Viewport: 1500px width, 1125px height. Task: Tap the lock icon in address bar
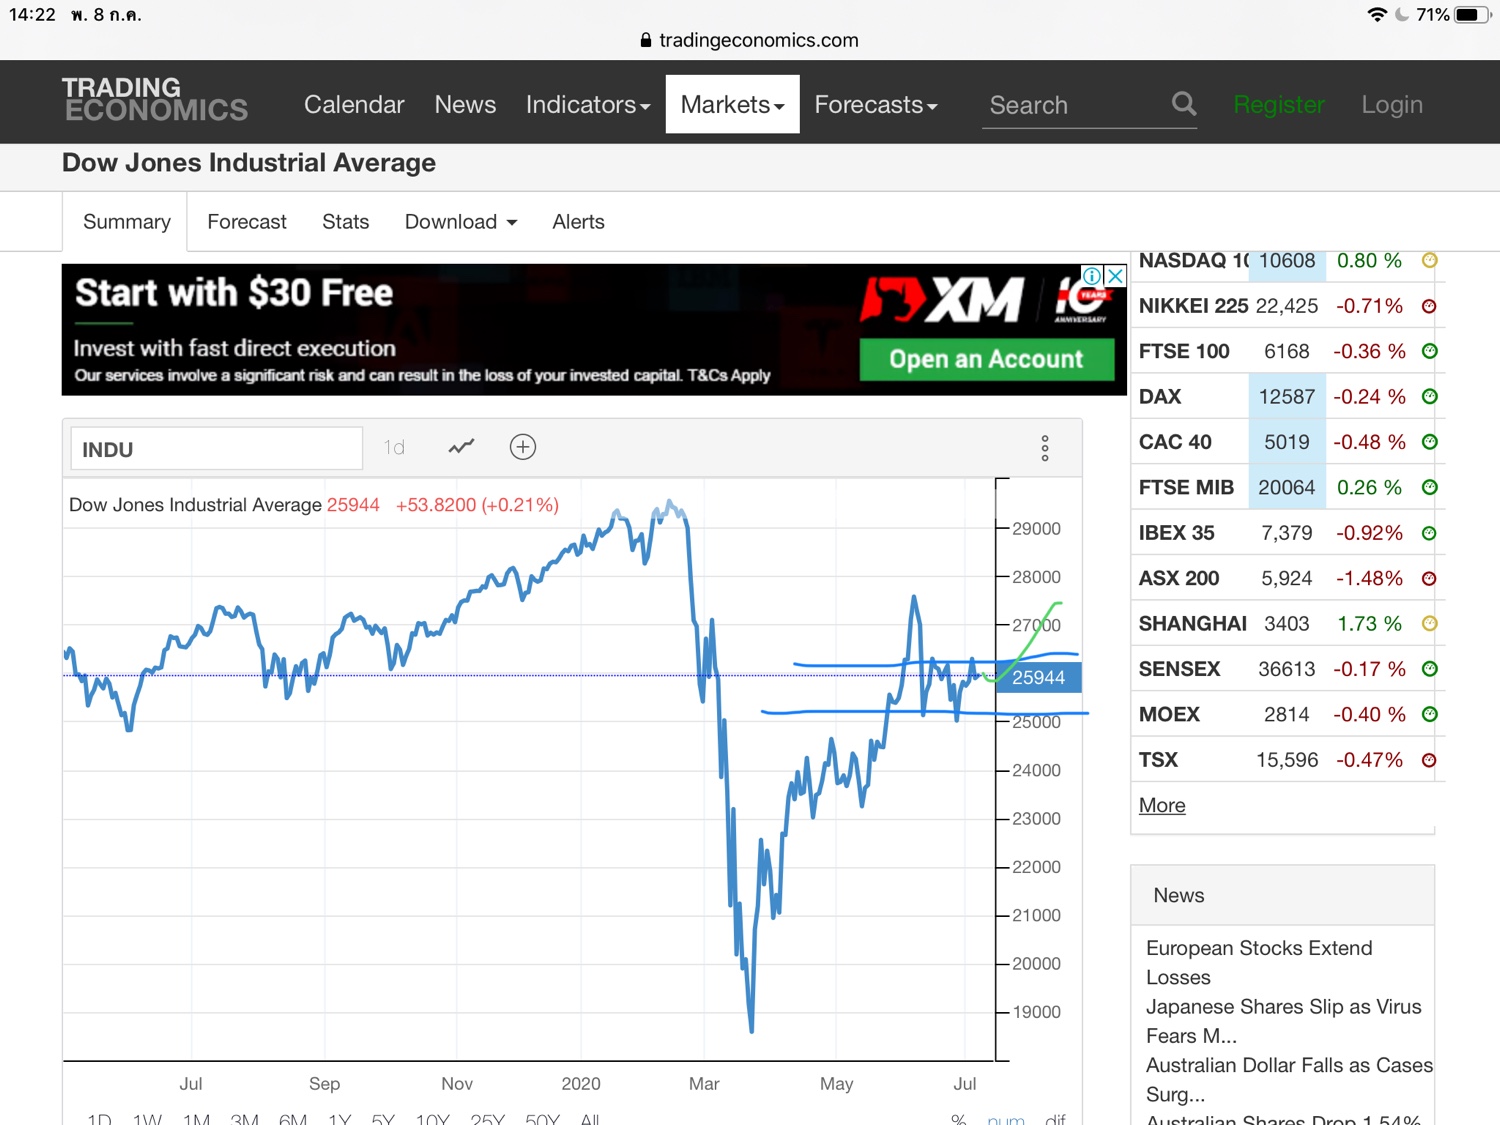point(646,40)
